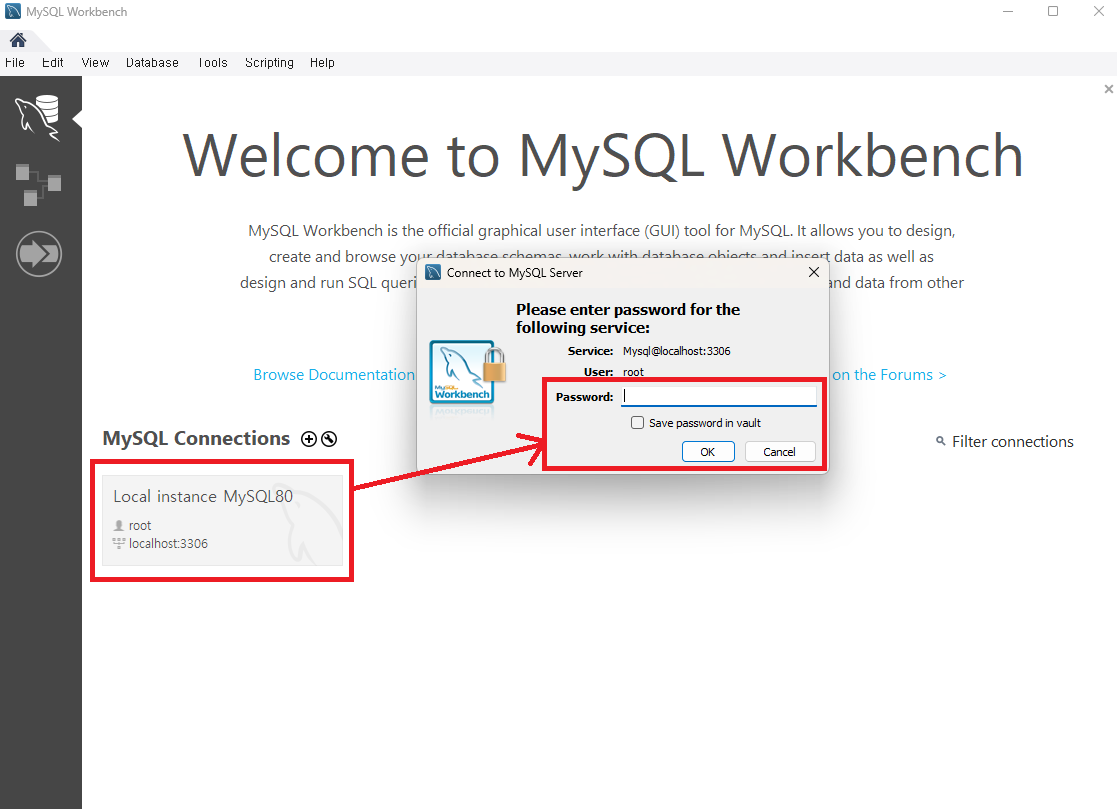The width and height of the screenshot is (1117, 809).
Task: Open manage connections wrench icon
Action: pos(328,439)
